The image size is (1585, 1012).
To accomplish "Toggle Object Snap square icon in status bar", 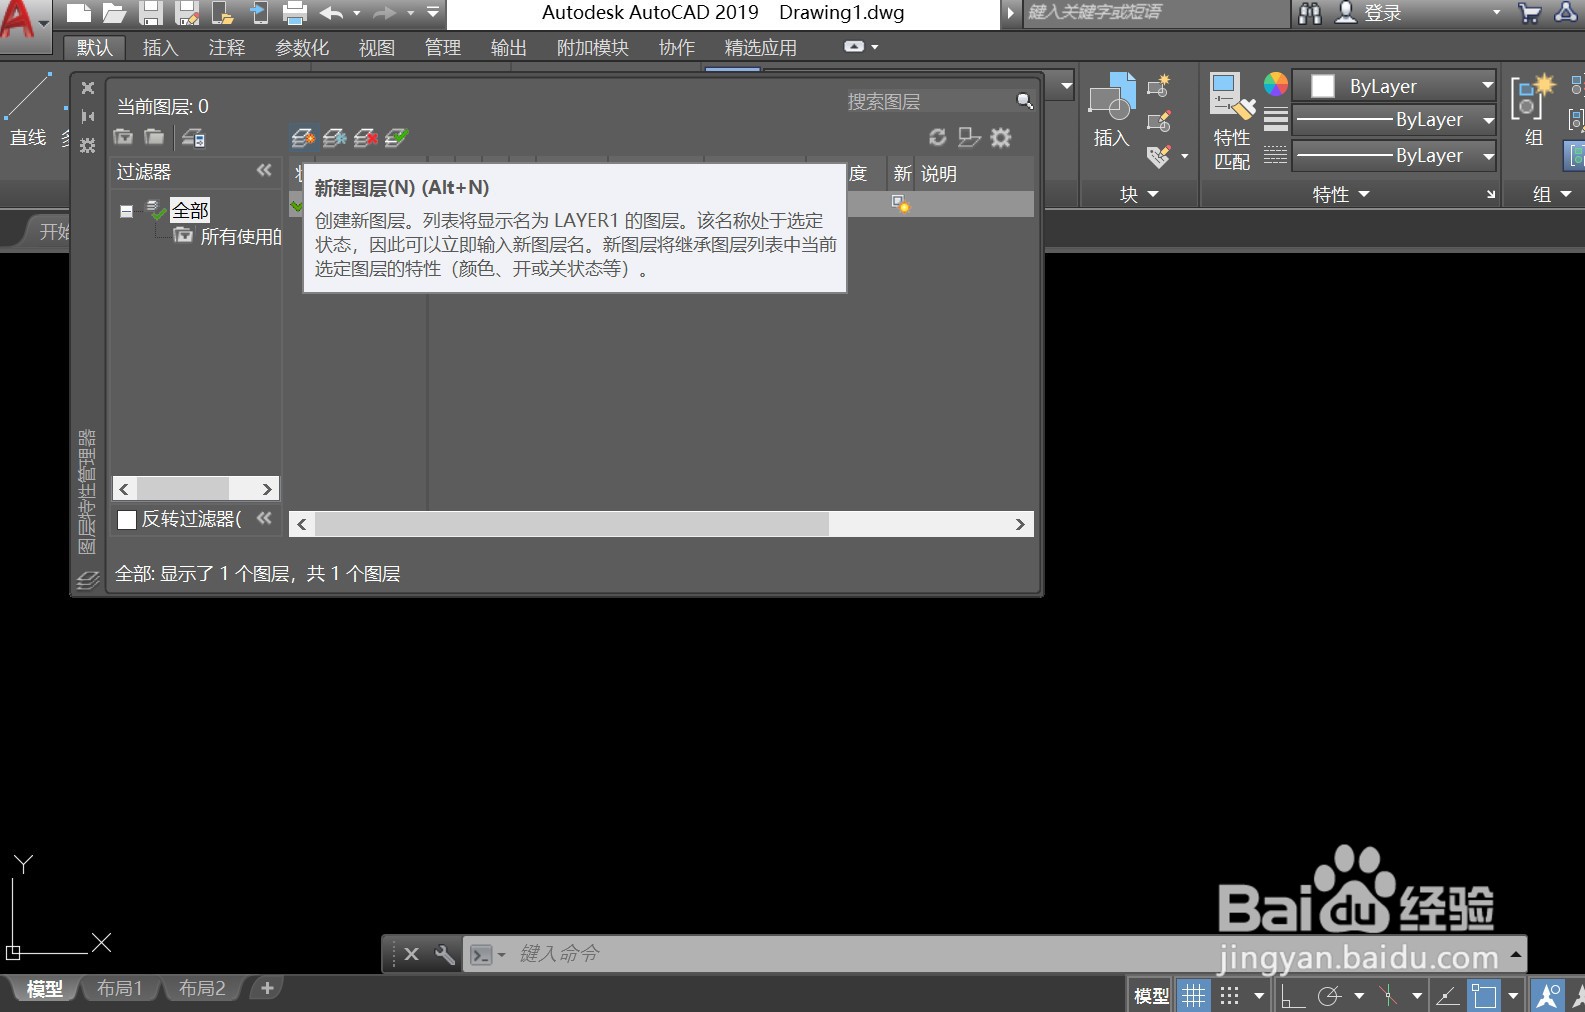I will pyautogui.click(x=1484, y=995).
